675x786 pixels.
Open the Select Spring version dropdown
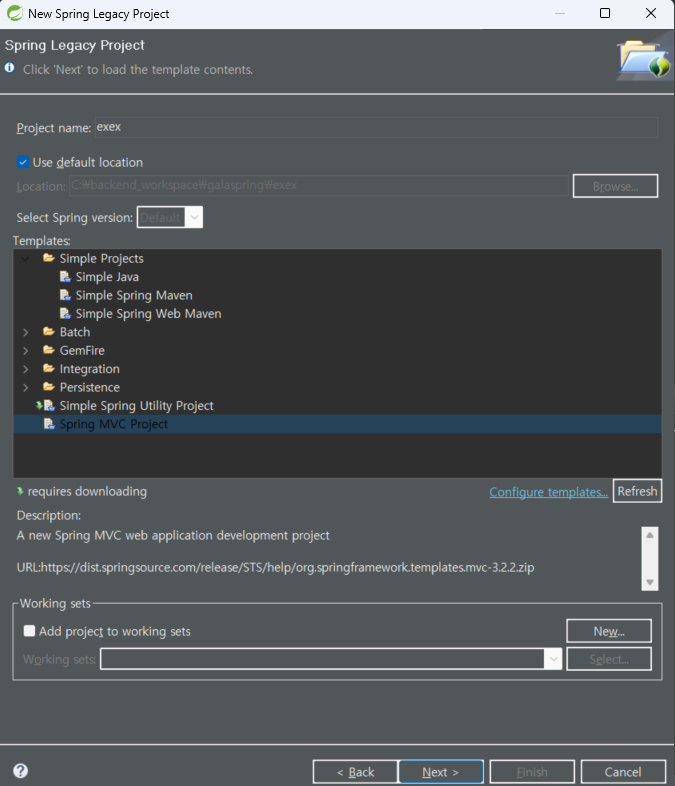click(170, 217)
